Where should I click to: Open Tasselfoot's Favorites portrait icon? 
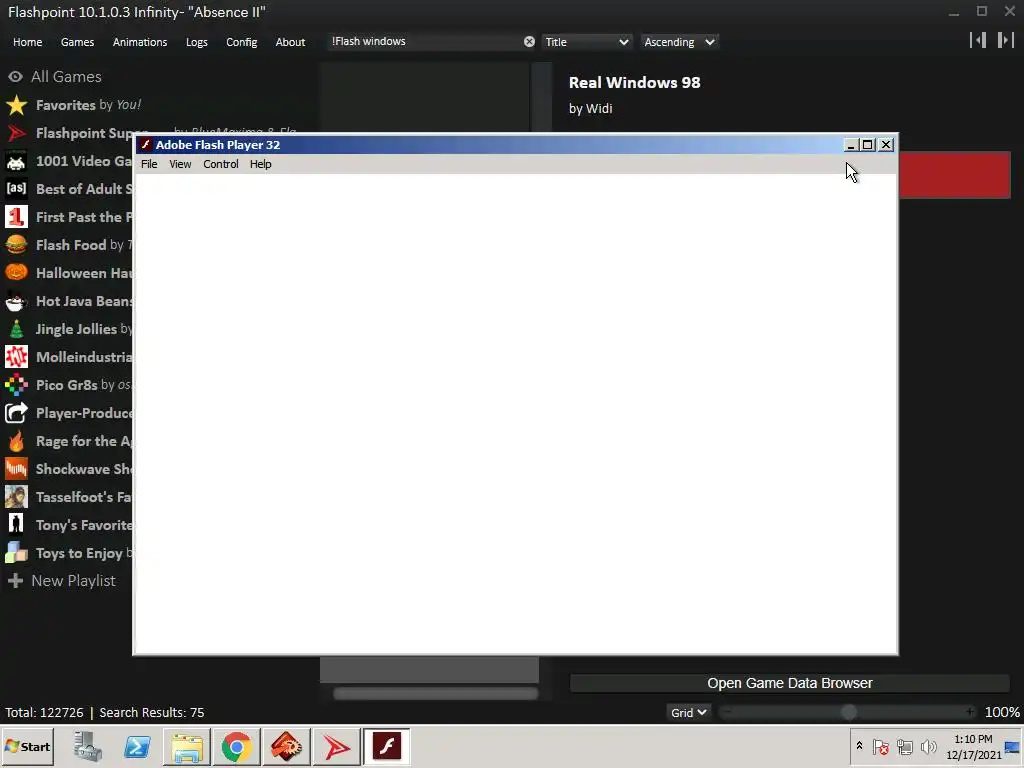pos(16,497)
